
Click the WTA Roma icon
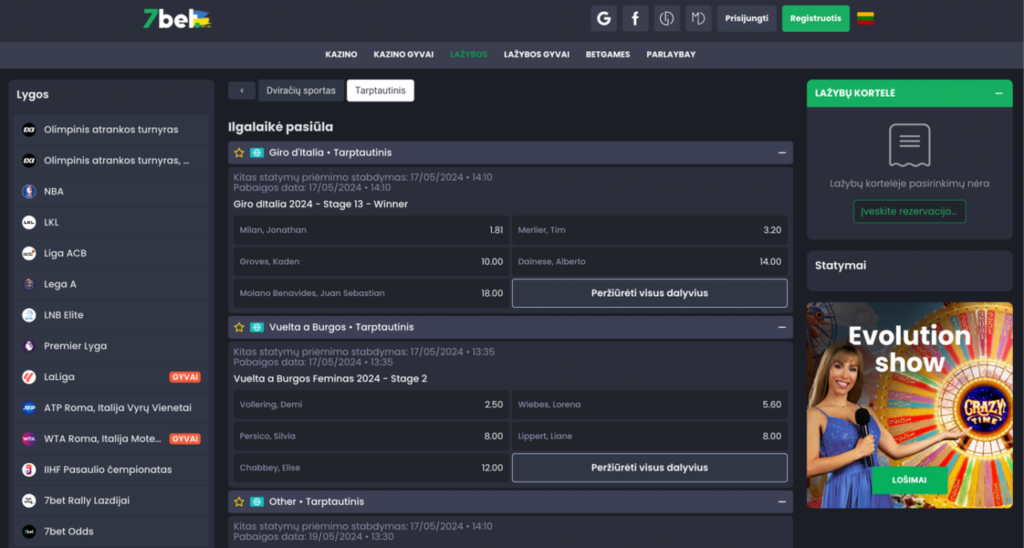pyautogui.click(x=29, y=438)
